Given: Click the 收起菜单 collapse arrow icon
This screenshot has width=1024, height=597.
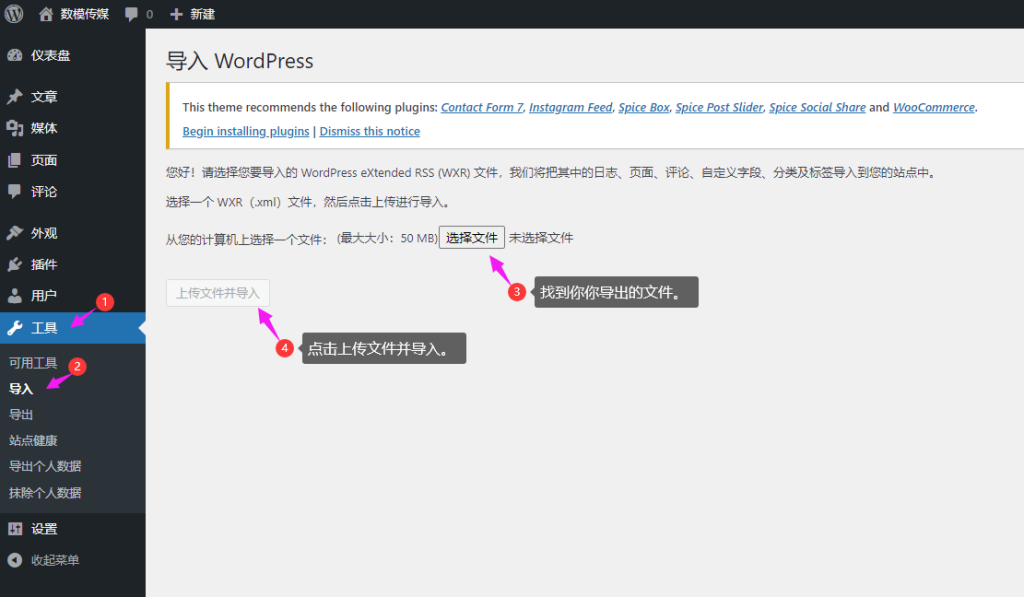Looking at the screenshot, I should pyautogui.click(x=14, y=560).
